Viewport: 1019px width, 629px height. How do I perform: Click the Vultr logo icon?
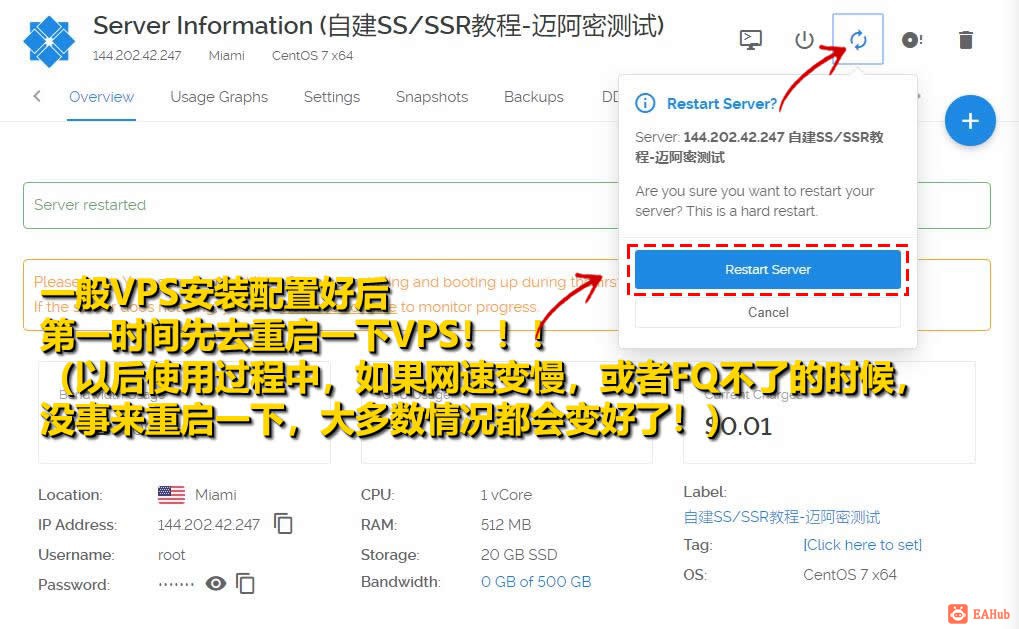point(49,42)
